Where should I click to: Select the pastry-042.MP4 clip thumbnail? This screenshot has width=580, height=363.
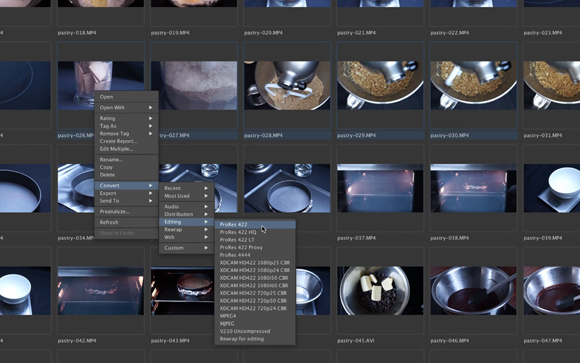(x=101, y=291)
